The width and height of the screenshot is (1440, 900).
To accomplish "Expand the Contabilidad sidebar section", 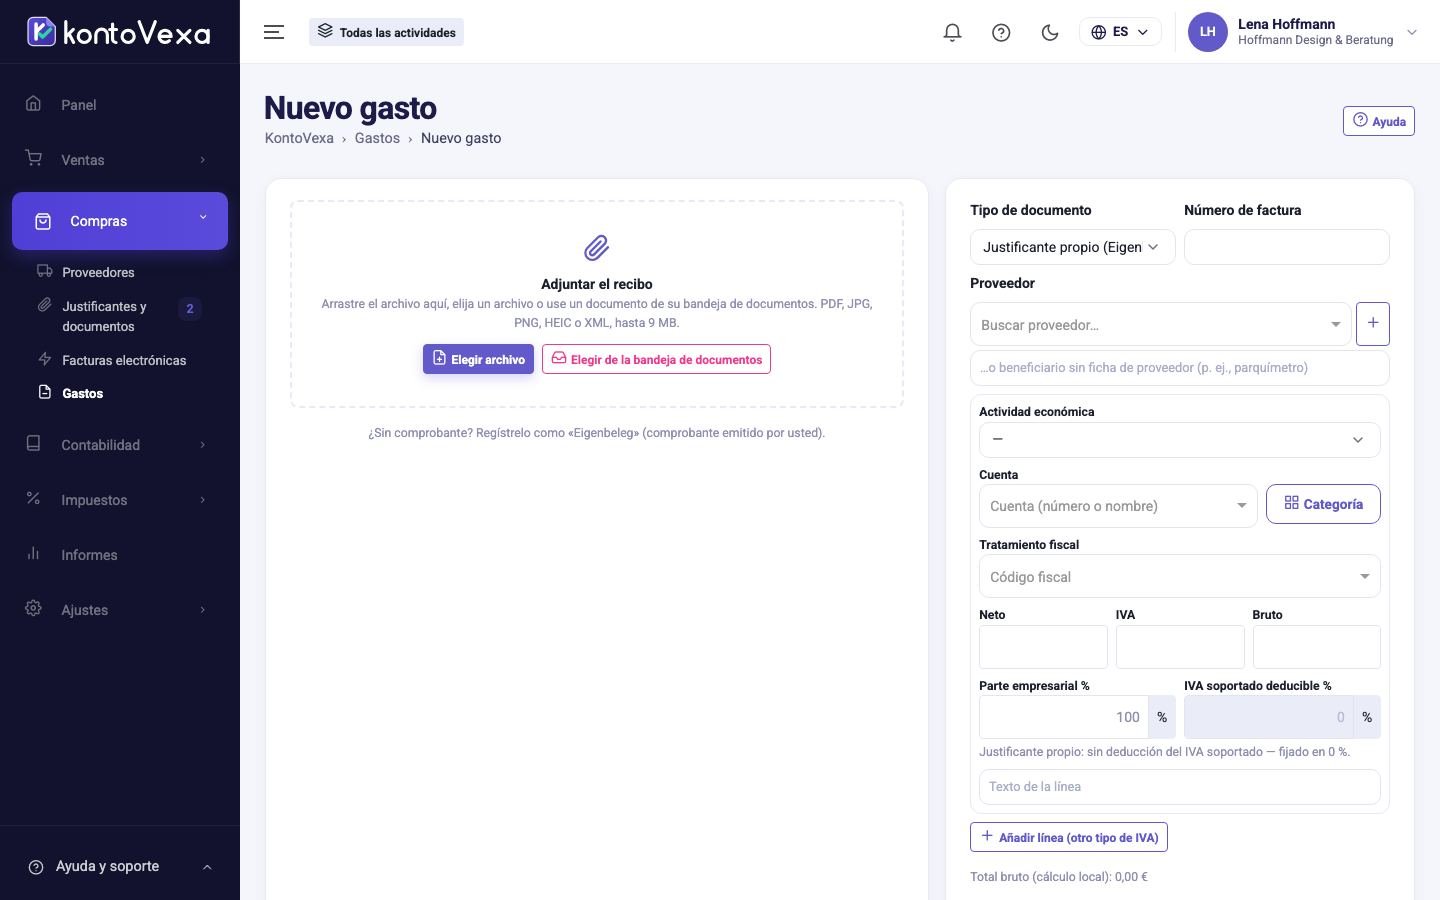I will click(x=120, y=445).
